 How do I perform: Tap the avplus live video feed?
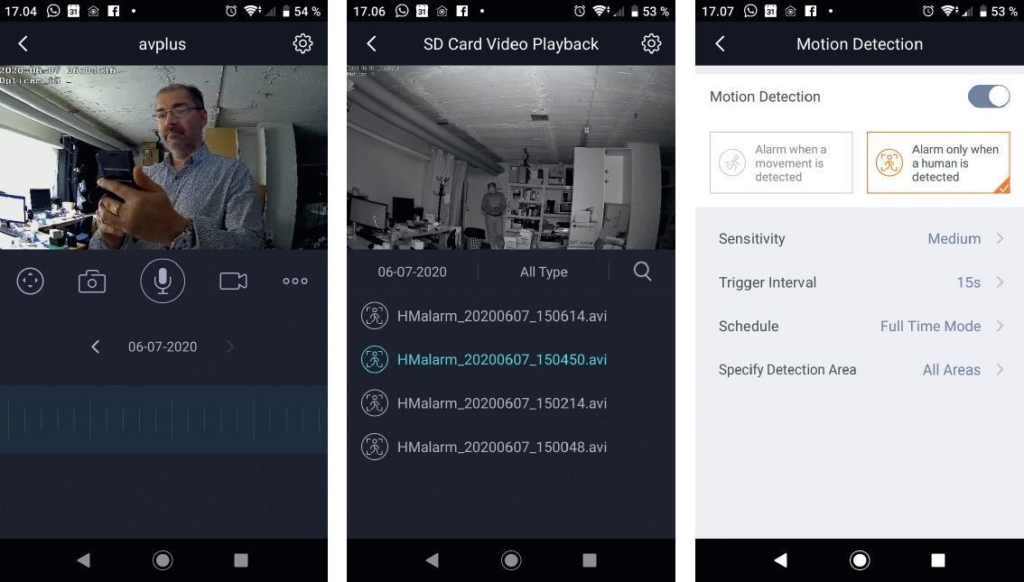pos(164,157)
